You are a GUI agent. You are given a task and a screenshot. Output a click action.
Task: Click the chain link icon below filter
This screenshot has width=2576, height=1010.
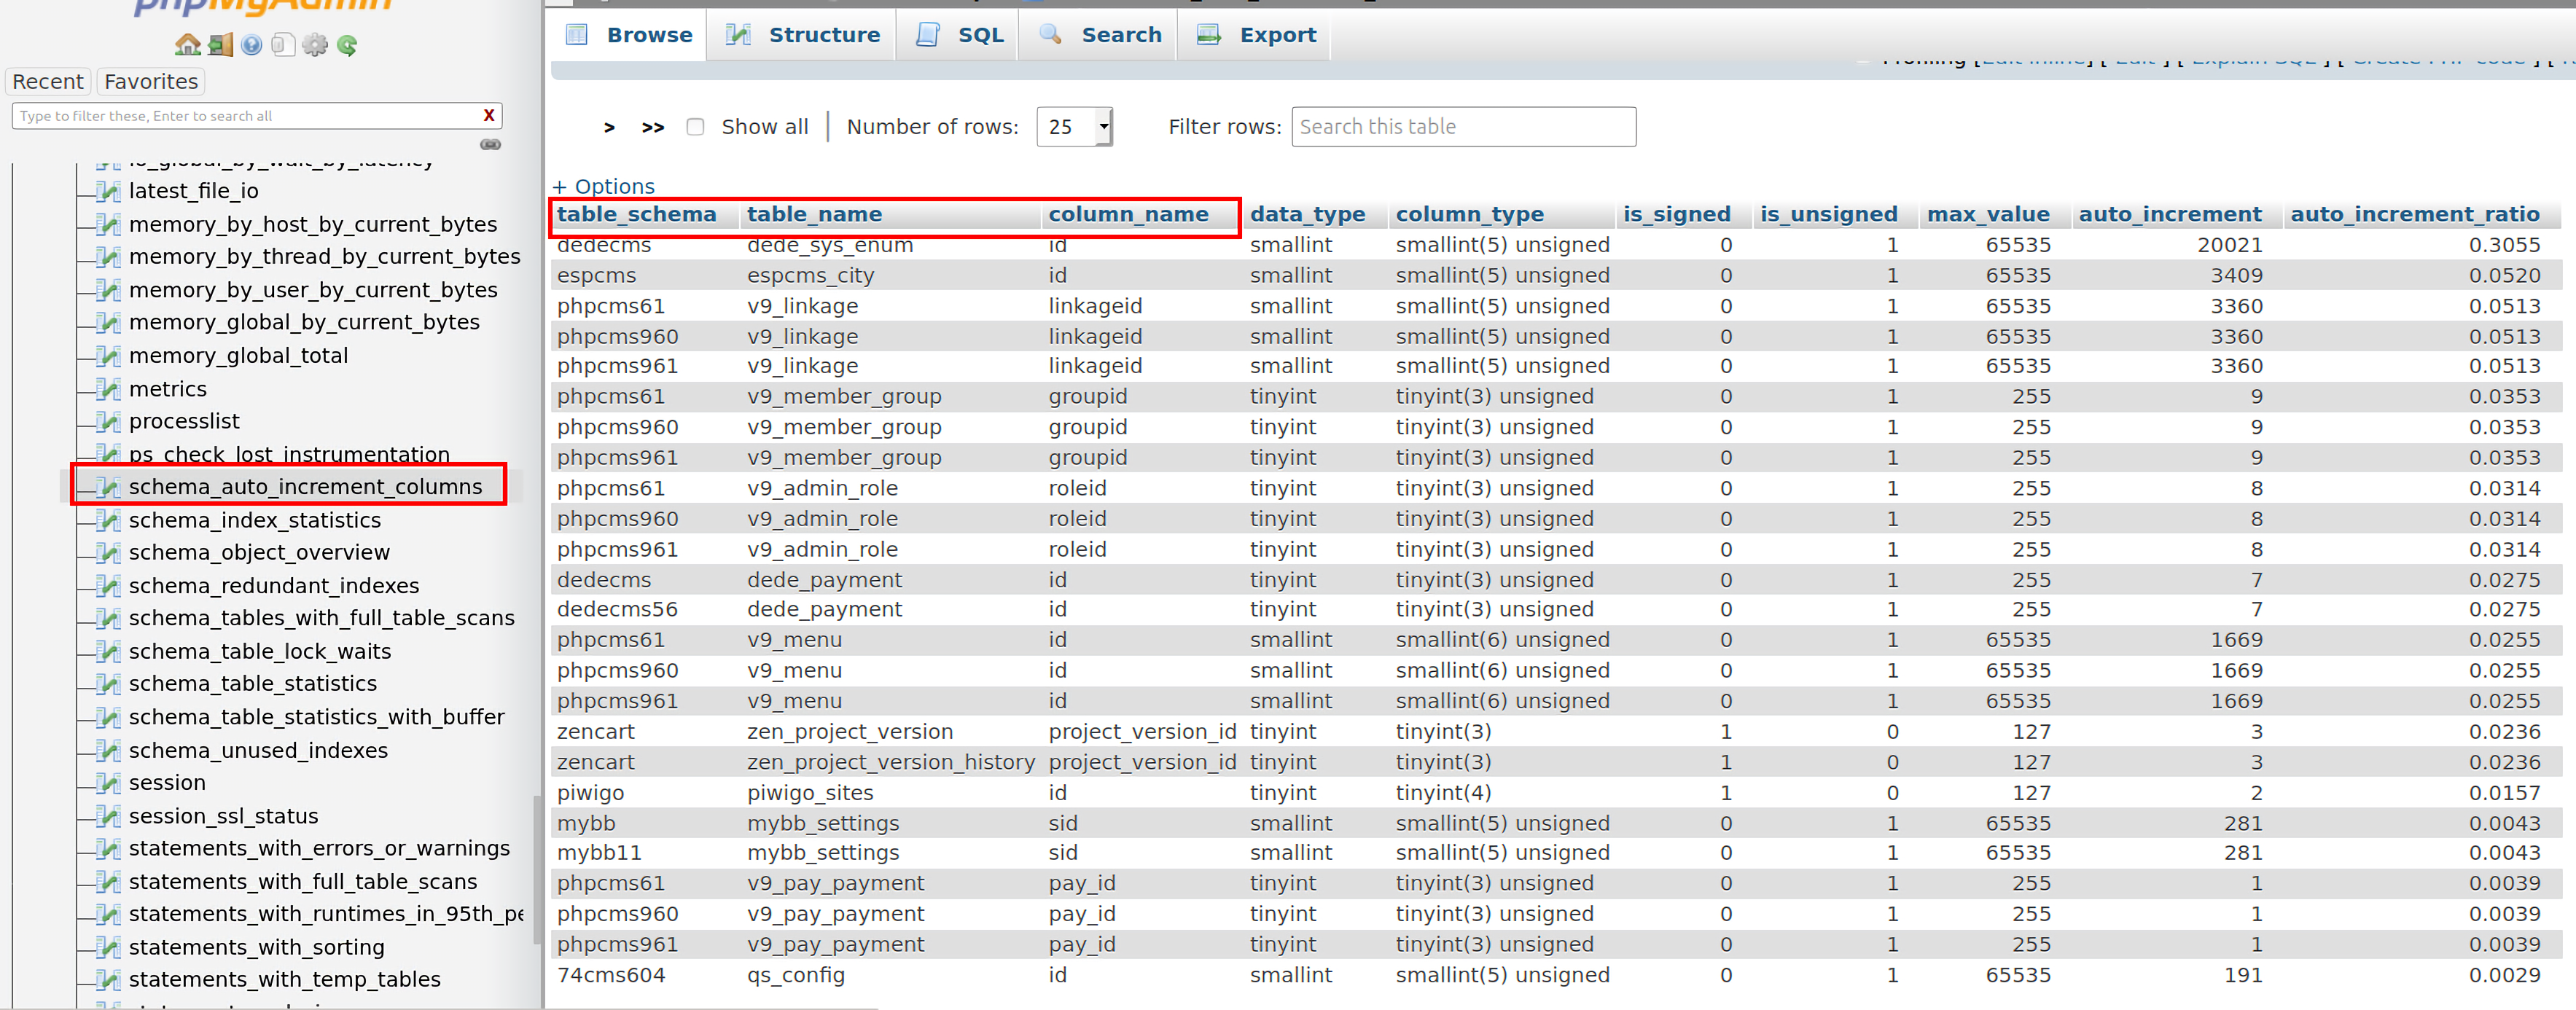[x=490, y=144]
